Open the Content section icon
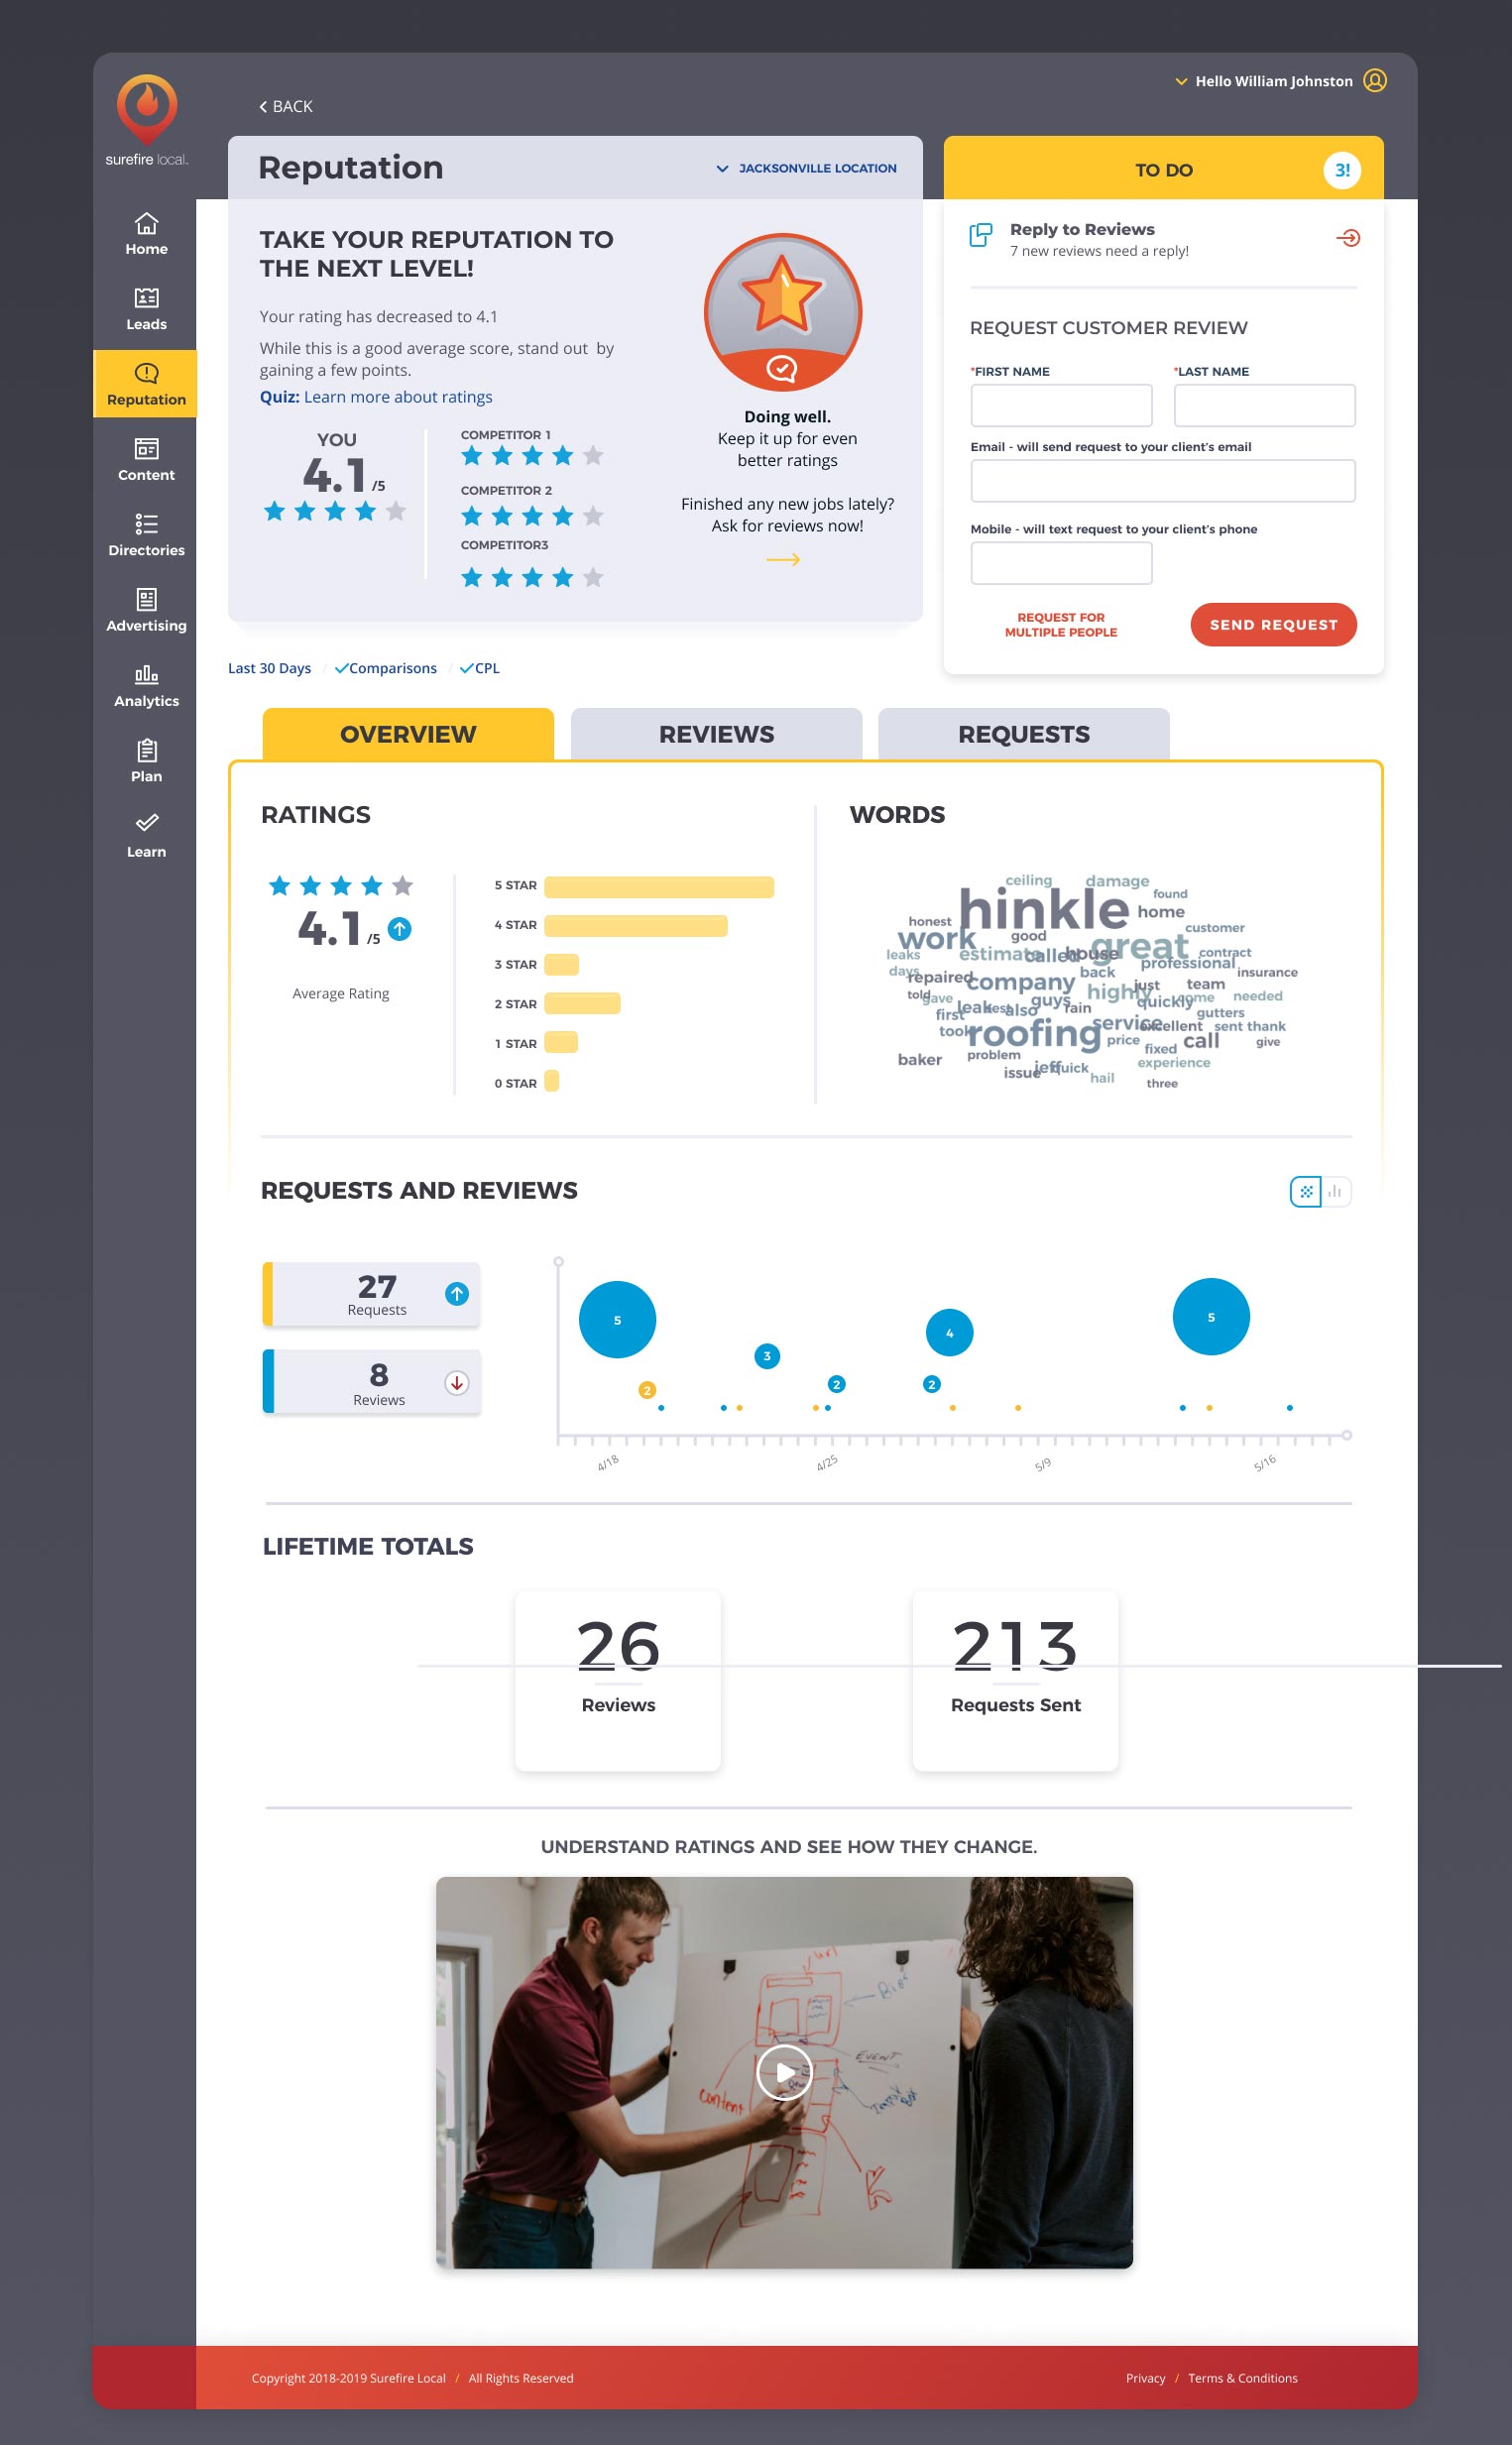Image resolution: width=1512 pixels, height=2445 pixels. [x=146, y=449]
